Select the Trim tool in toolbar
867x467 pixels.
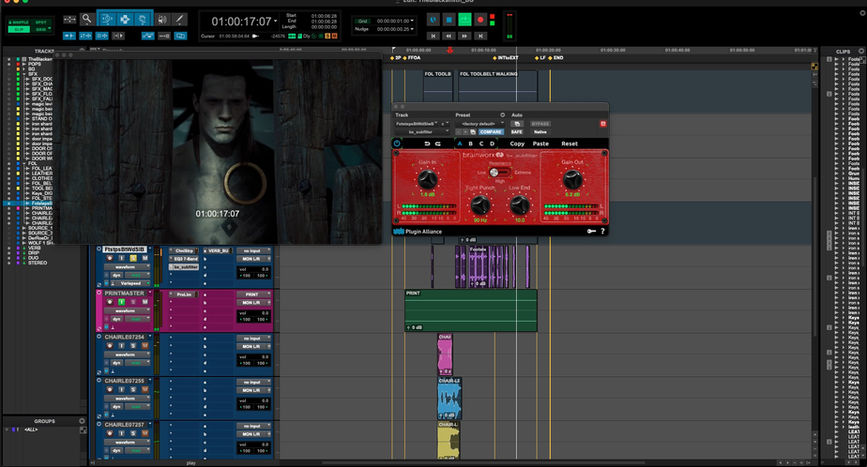(x=107, y=19)
